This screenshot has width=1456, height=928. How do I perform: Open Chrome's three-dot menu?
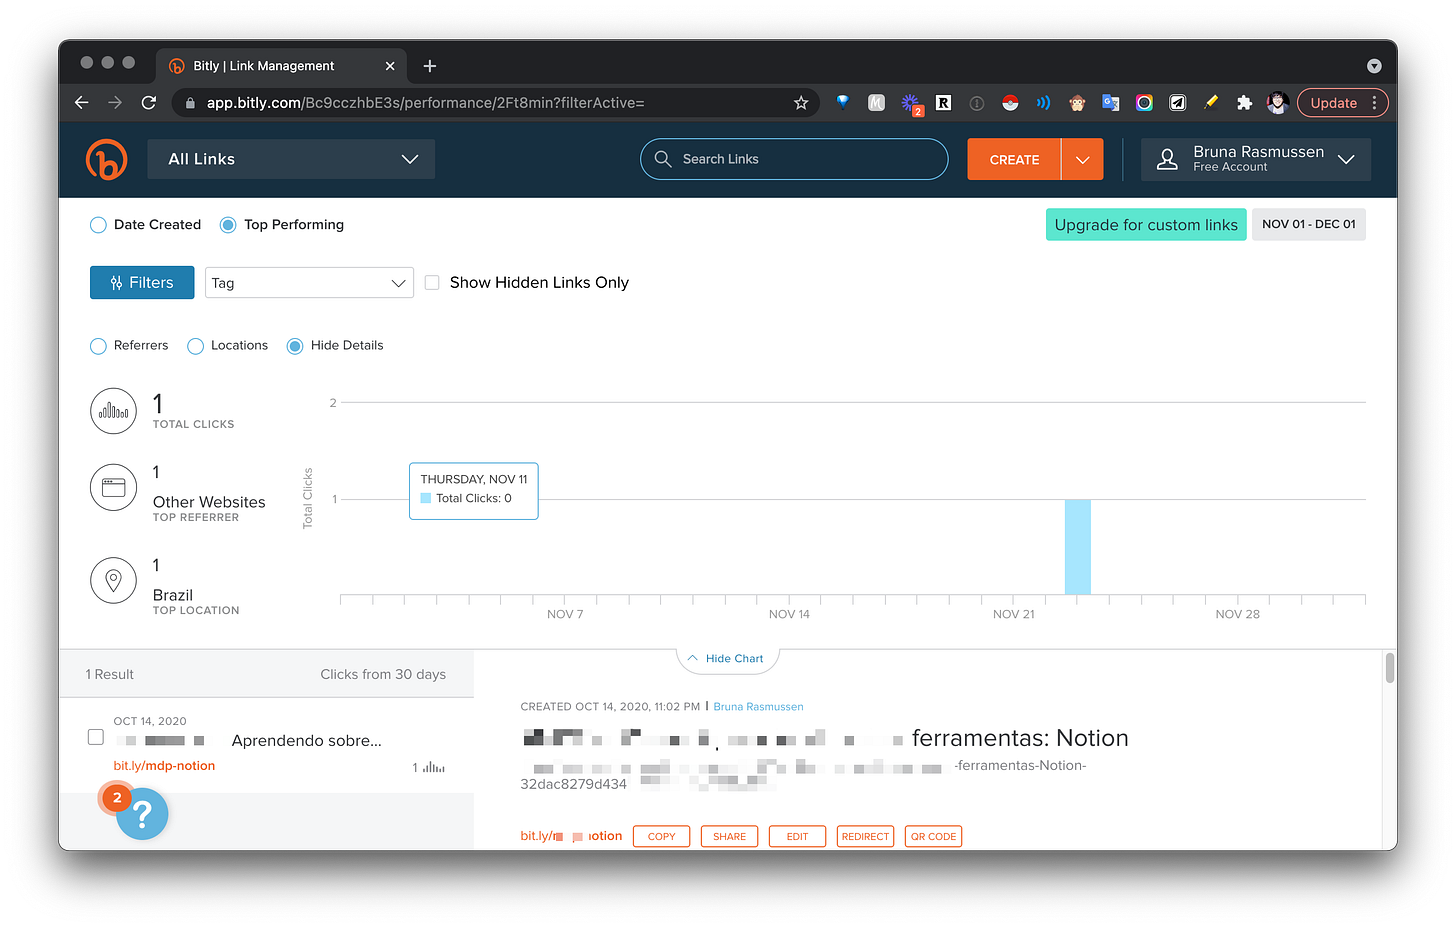tap(1375, 103)
